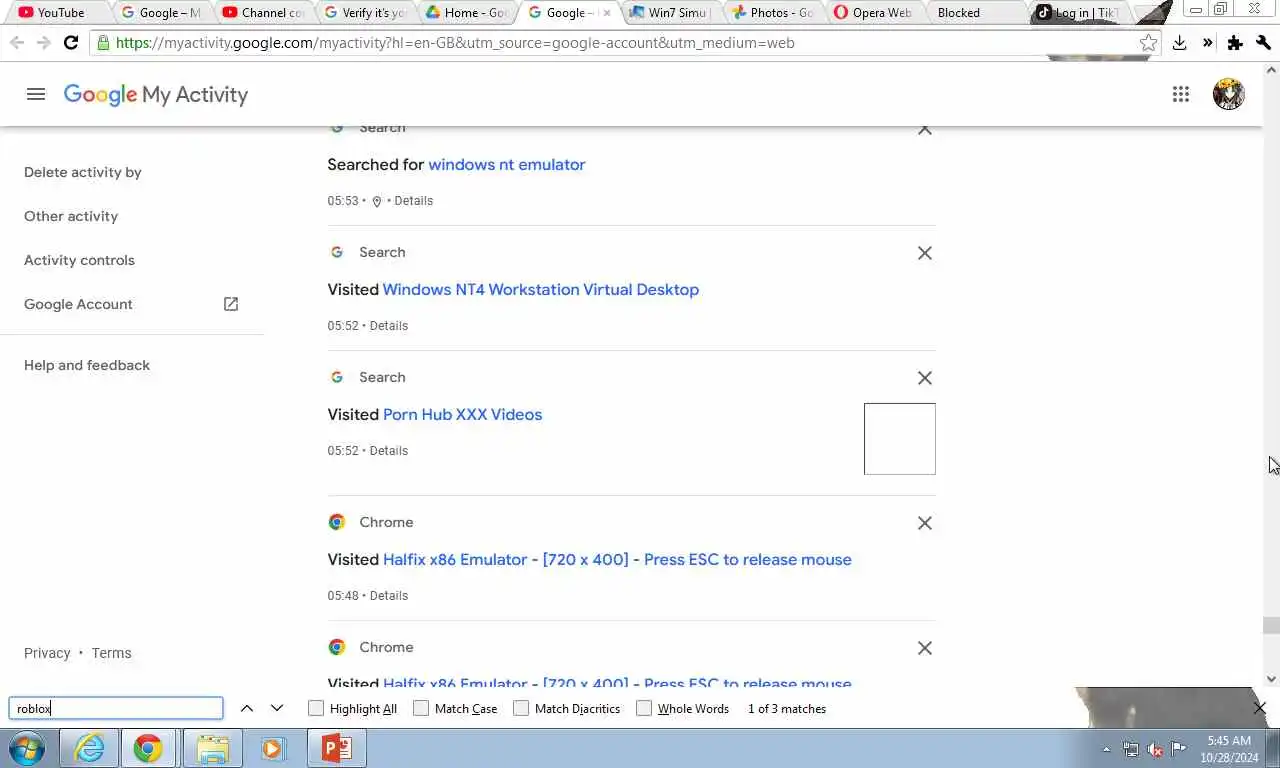The image size is (1280, 768).
Task: Open Chrome from the taskbar
Action: point(148,748)
